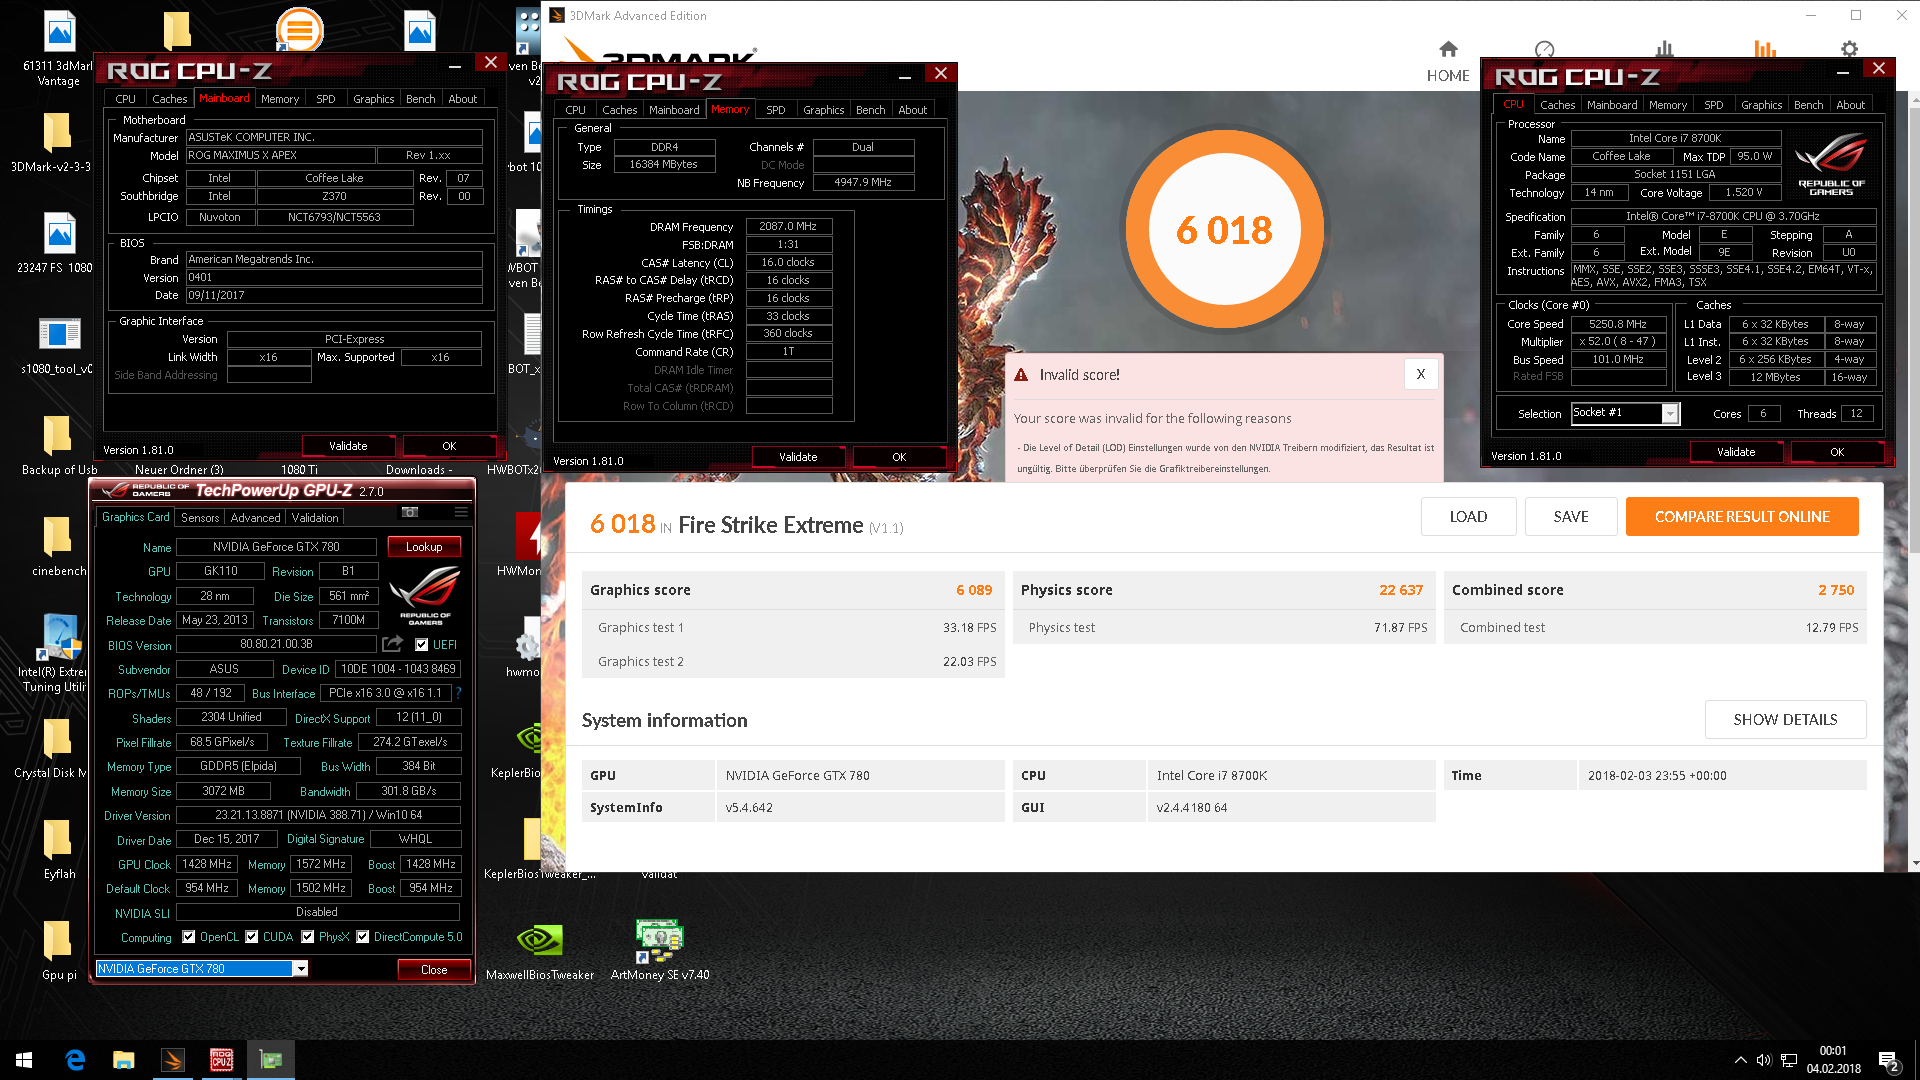The image size is (1920, 1080).
Task: Switch to Sensors tab in GPU-Z
Action: tap(200, 517)
